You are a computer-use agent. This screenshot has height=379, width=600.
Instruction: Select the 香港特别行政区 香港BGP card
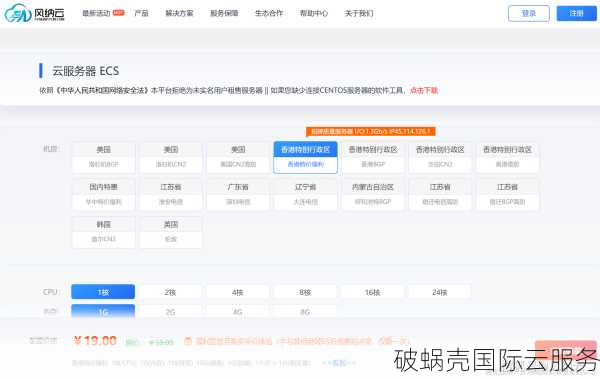tap(373, 157)
